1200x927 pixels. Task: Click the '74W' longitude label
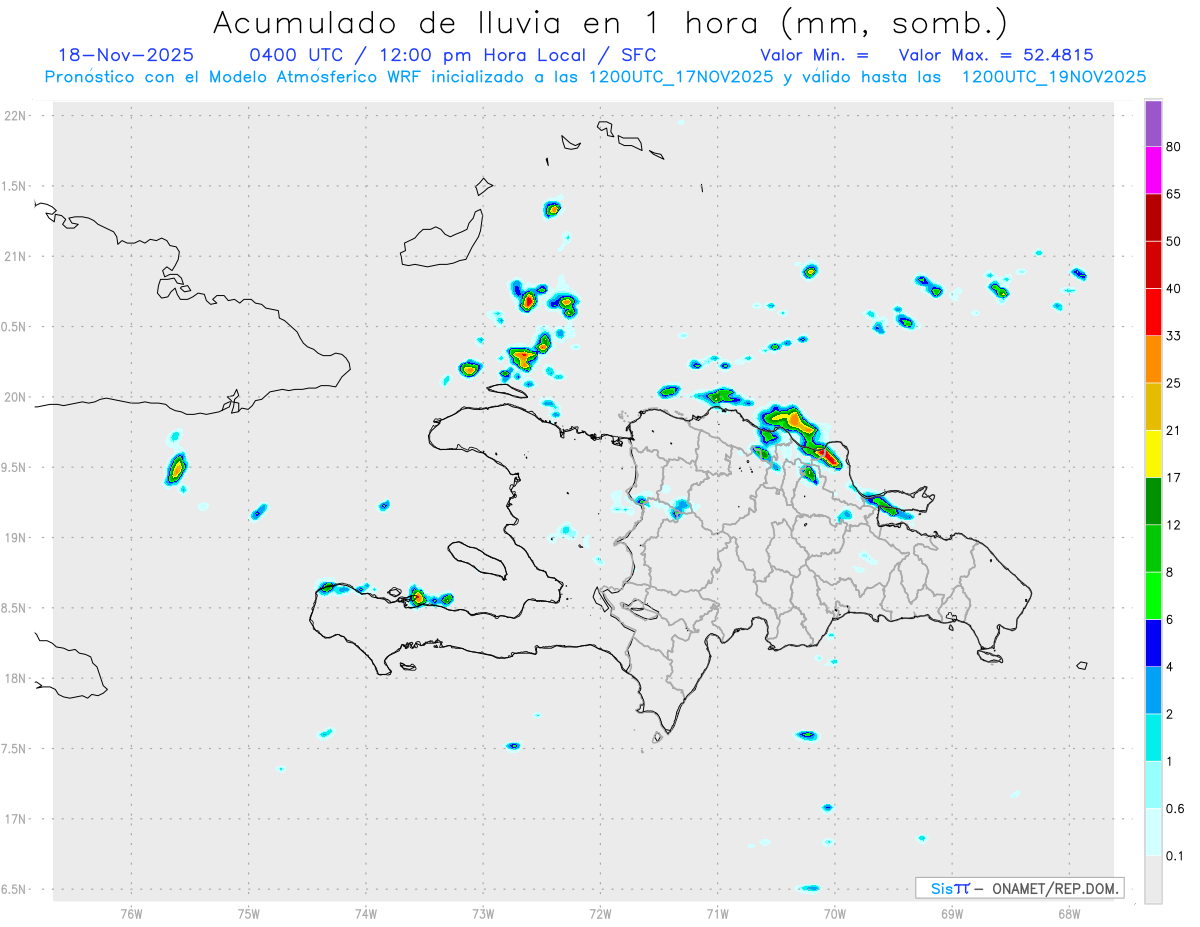[x=365, y=913]
